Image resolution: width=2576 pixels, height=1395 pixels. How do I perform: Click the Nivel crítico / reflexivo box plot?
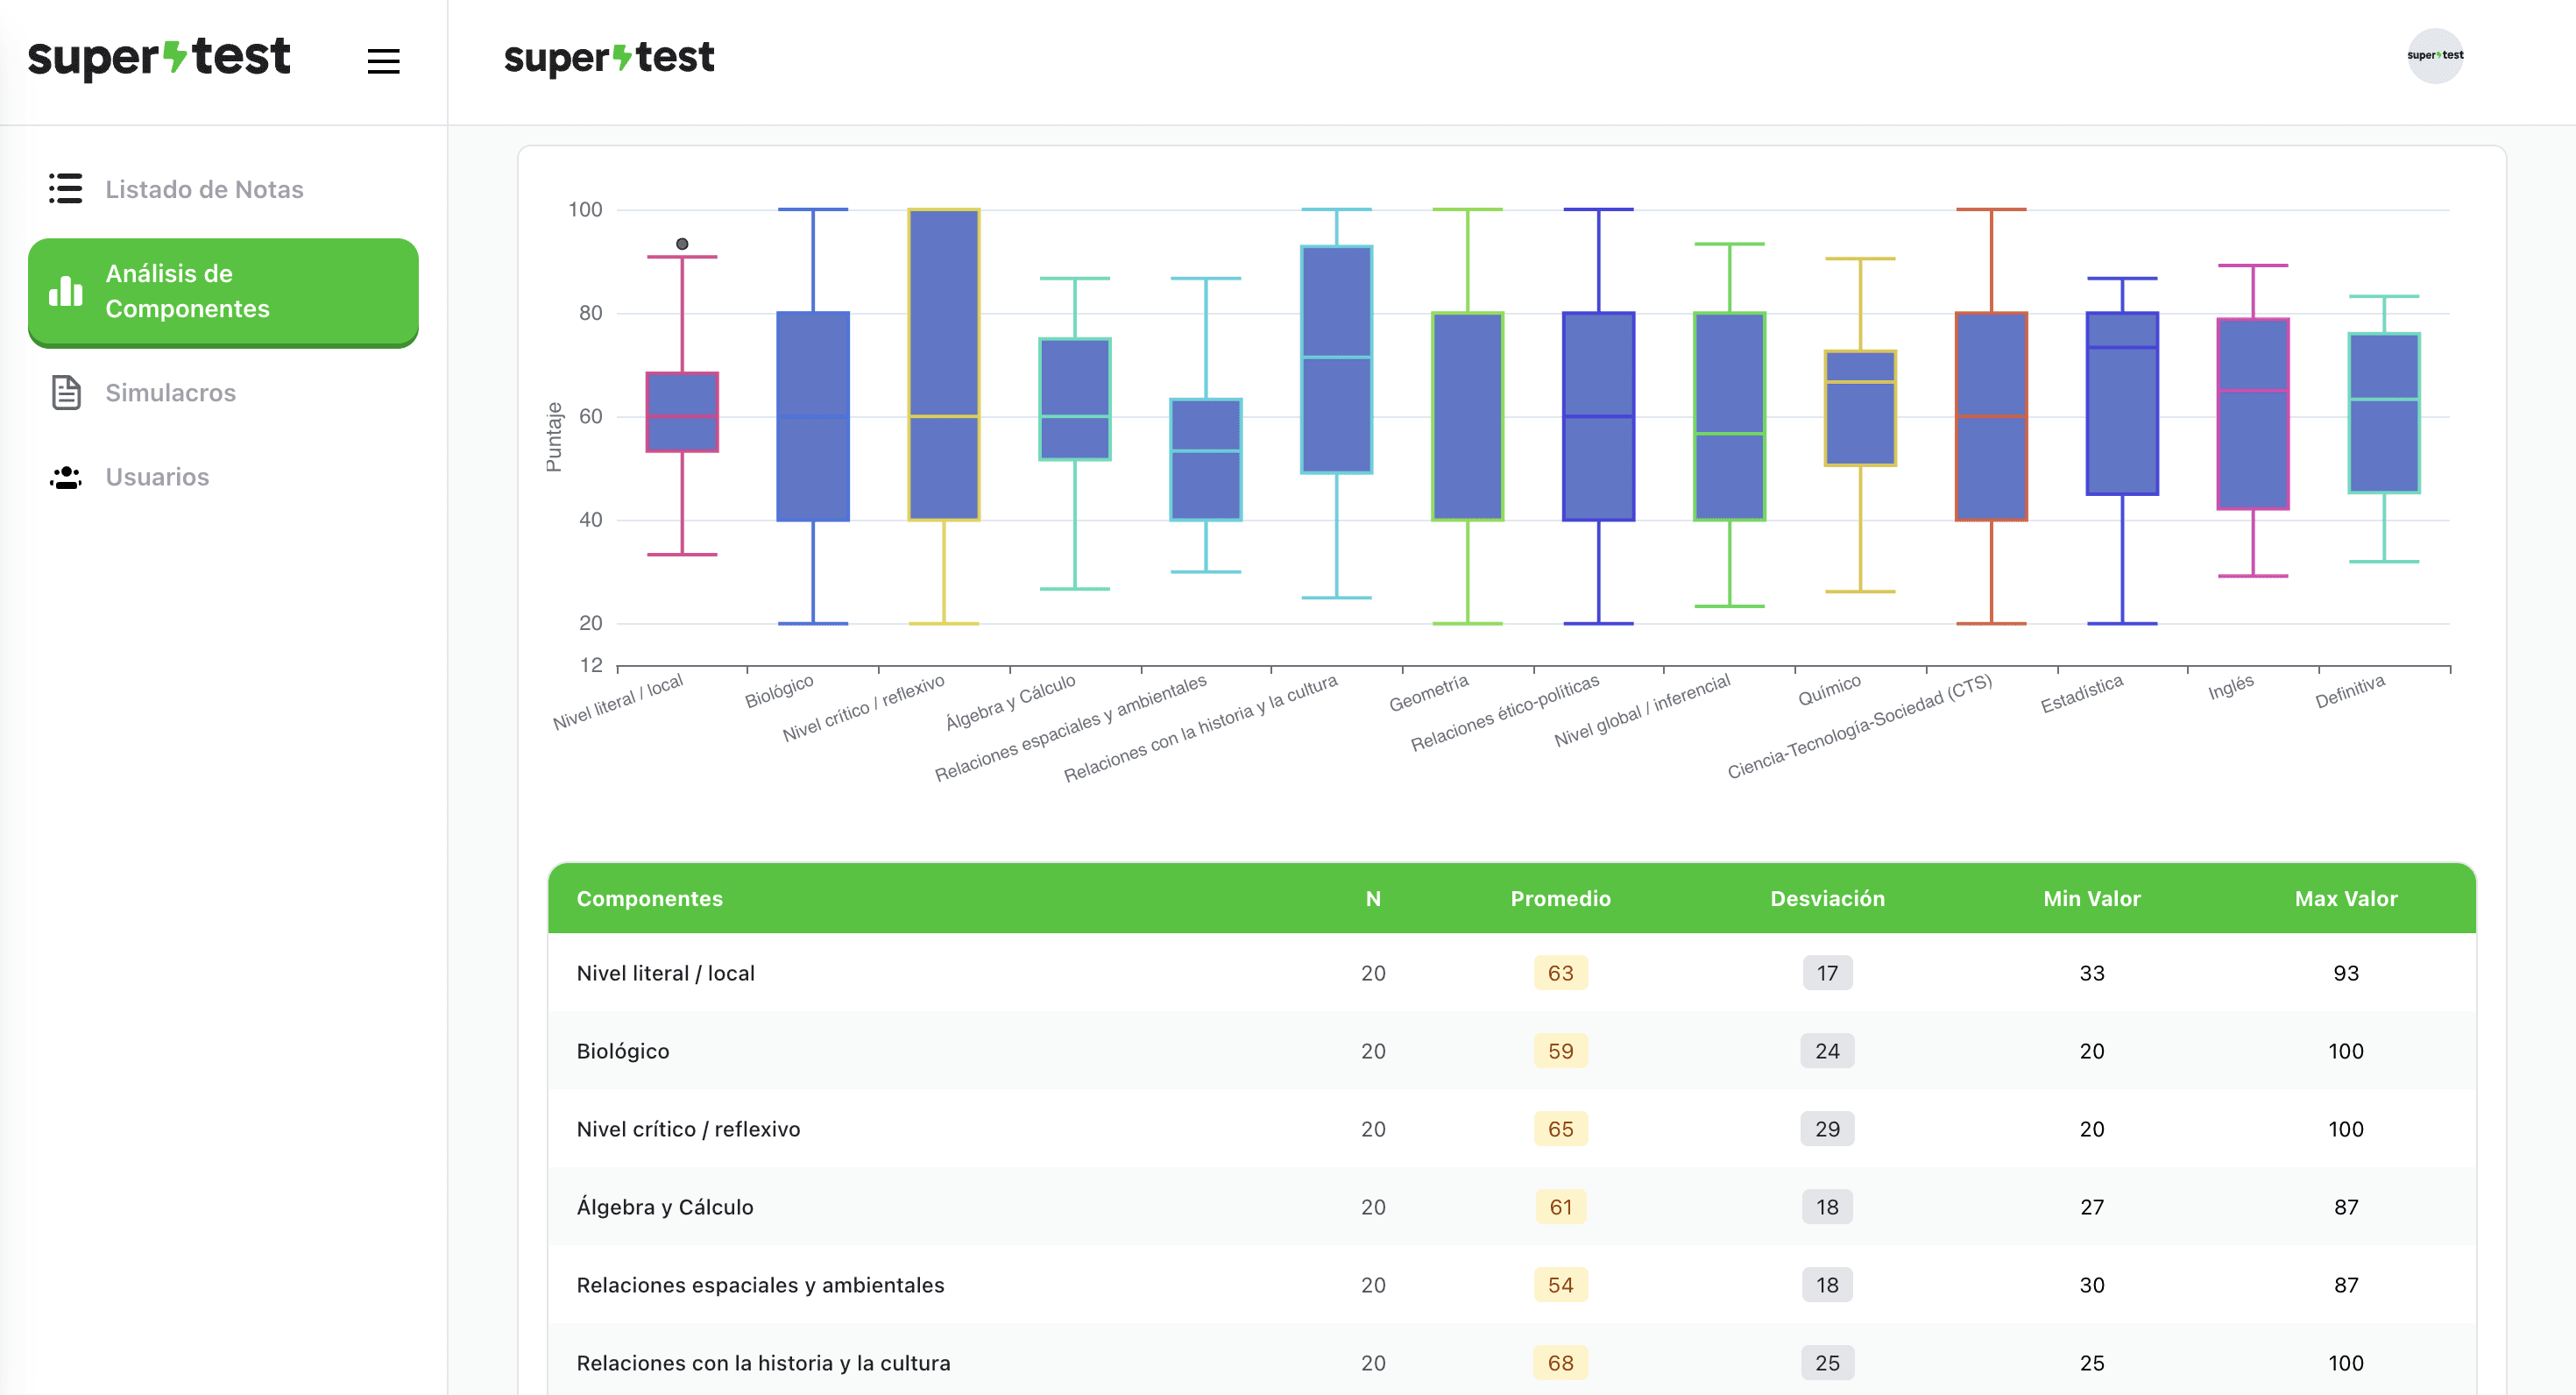(x=943, y=364)
